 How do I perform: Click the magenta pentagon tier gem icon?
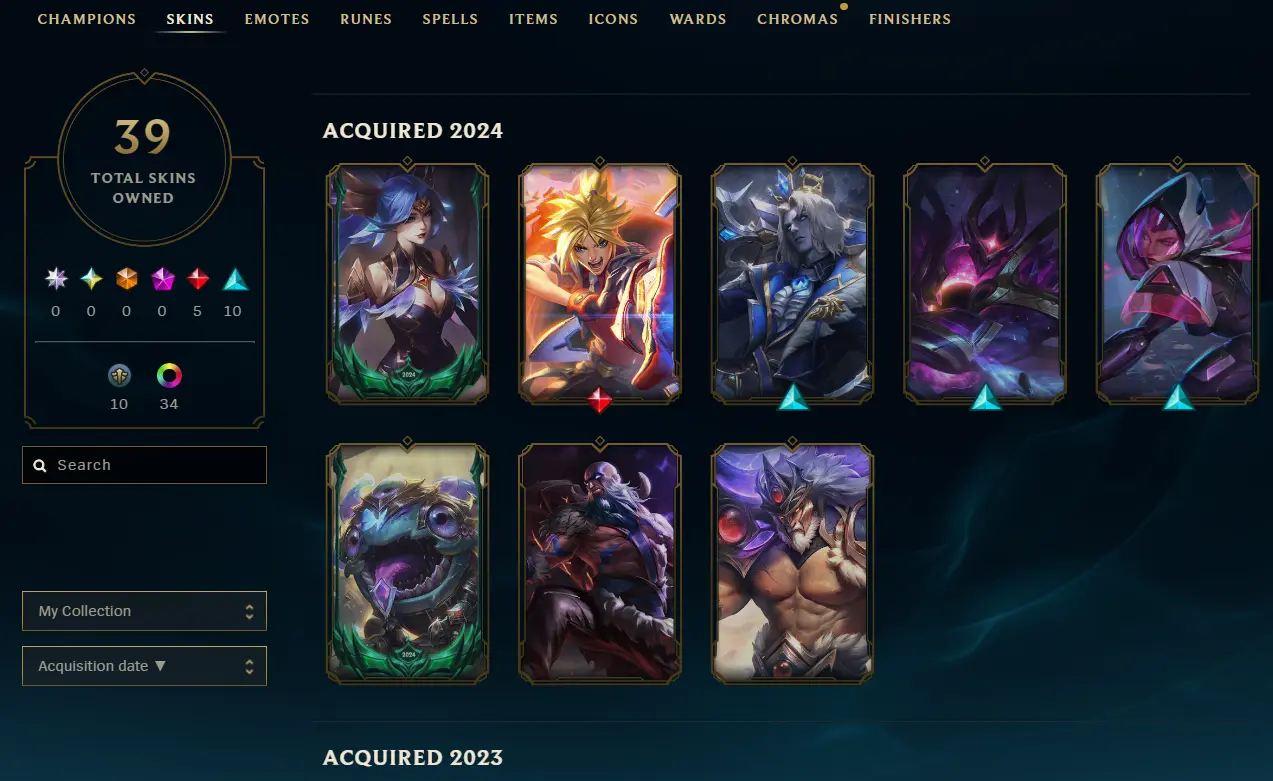point(162,279)
